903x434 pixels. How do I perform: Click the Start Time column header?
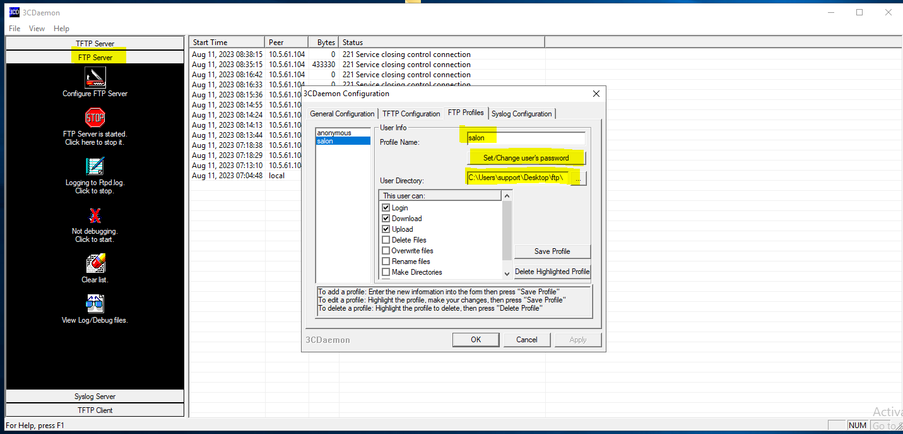pyautogui.click(x=227, y=42)
